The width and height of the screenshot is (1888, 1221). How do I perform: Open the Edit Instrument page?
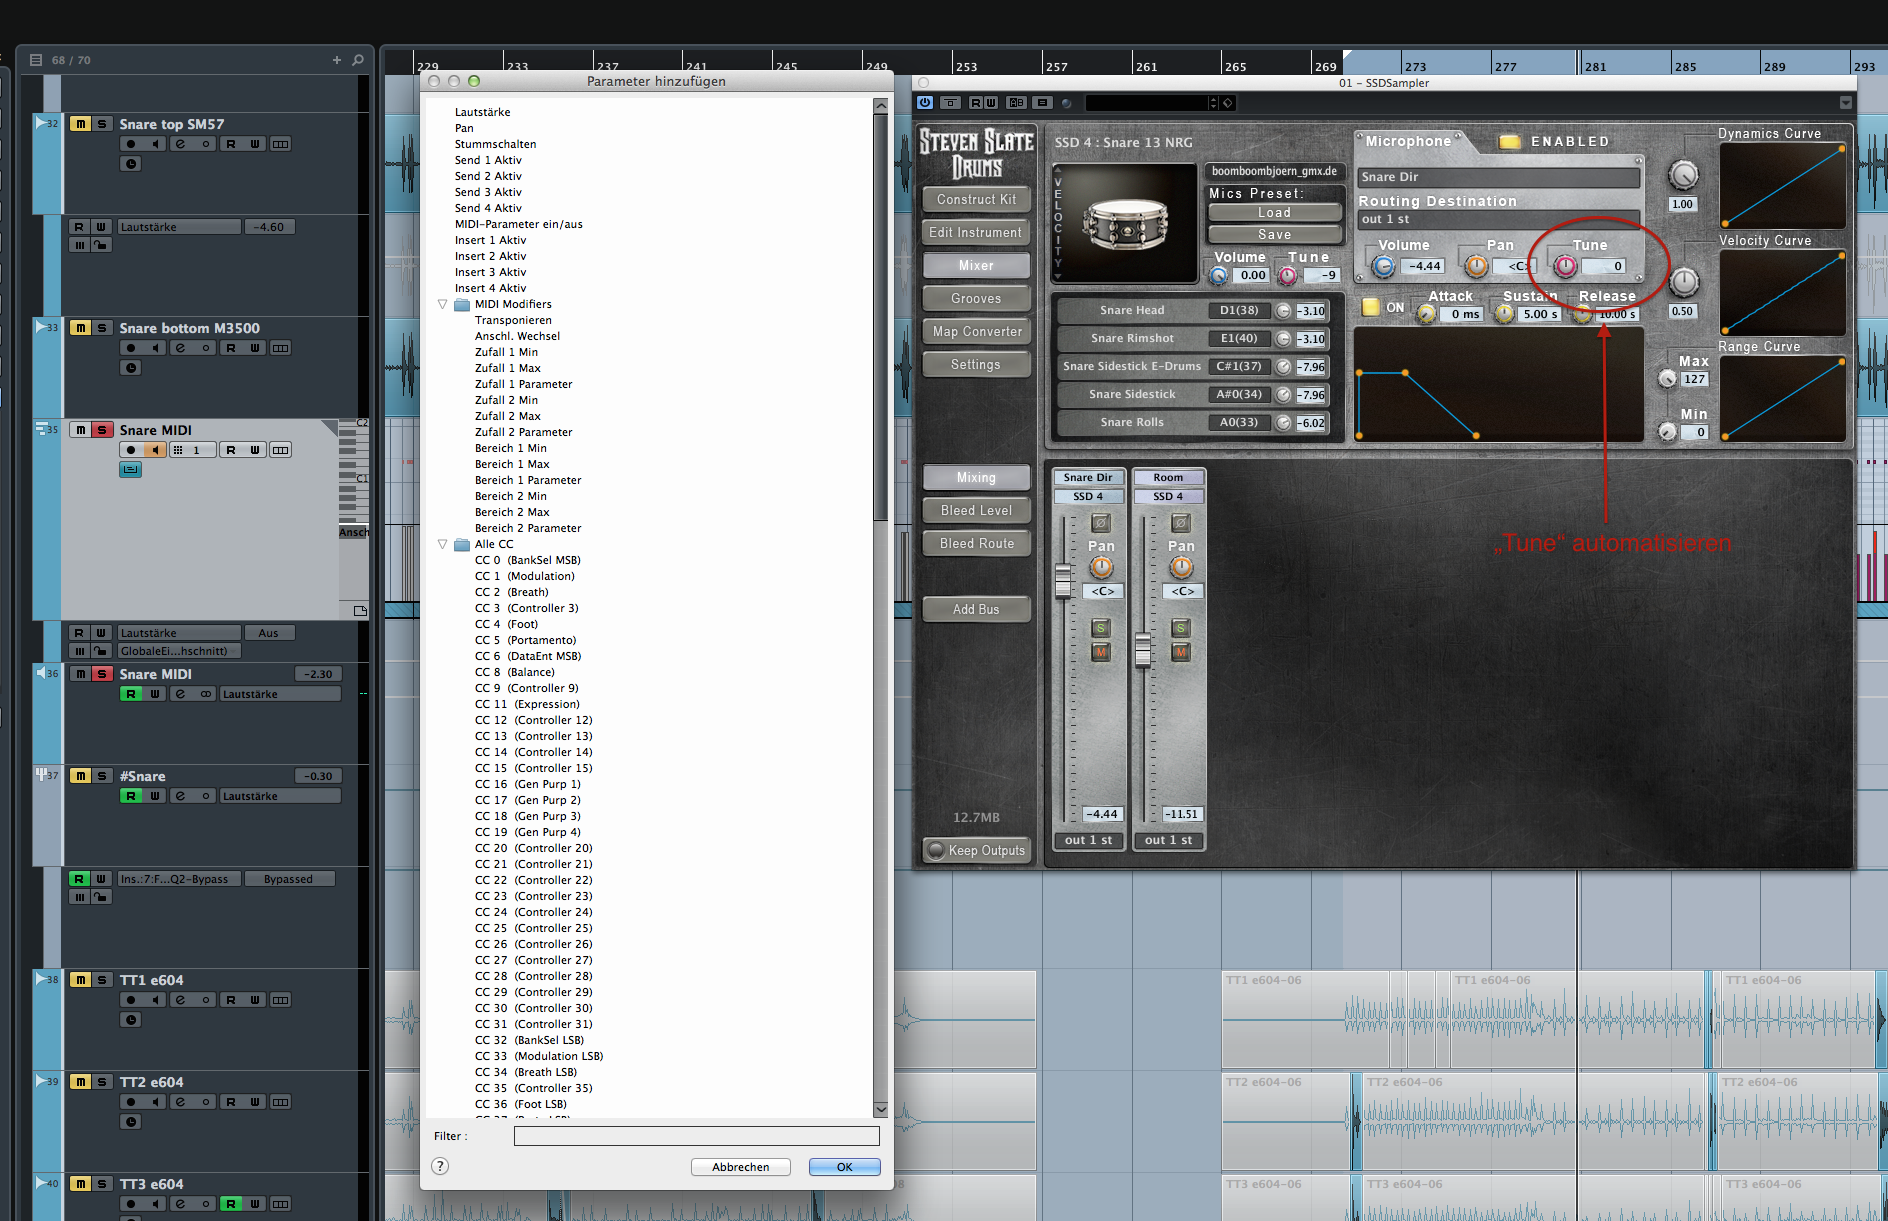pyautogui.click(x=977, y=233)
